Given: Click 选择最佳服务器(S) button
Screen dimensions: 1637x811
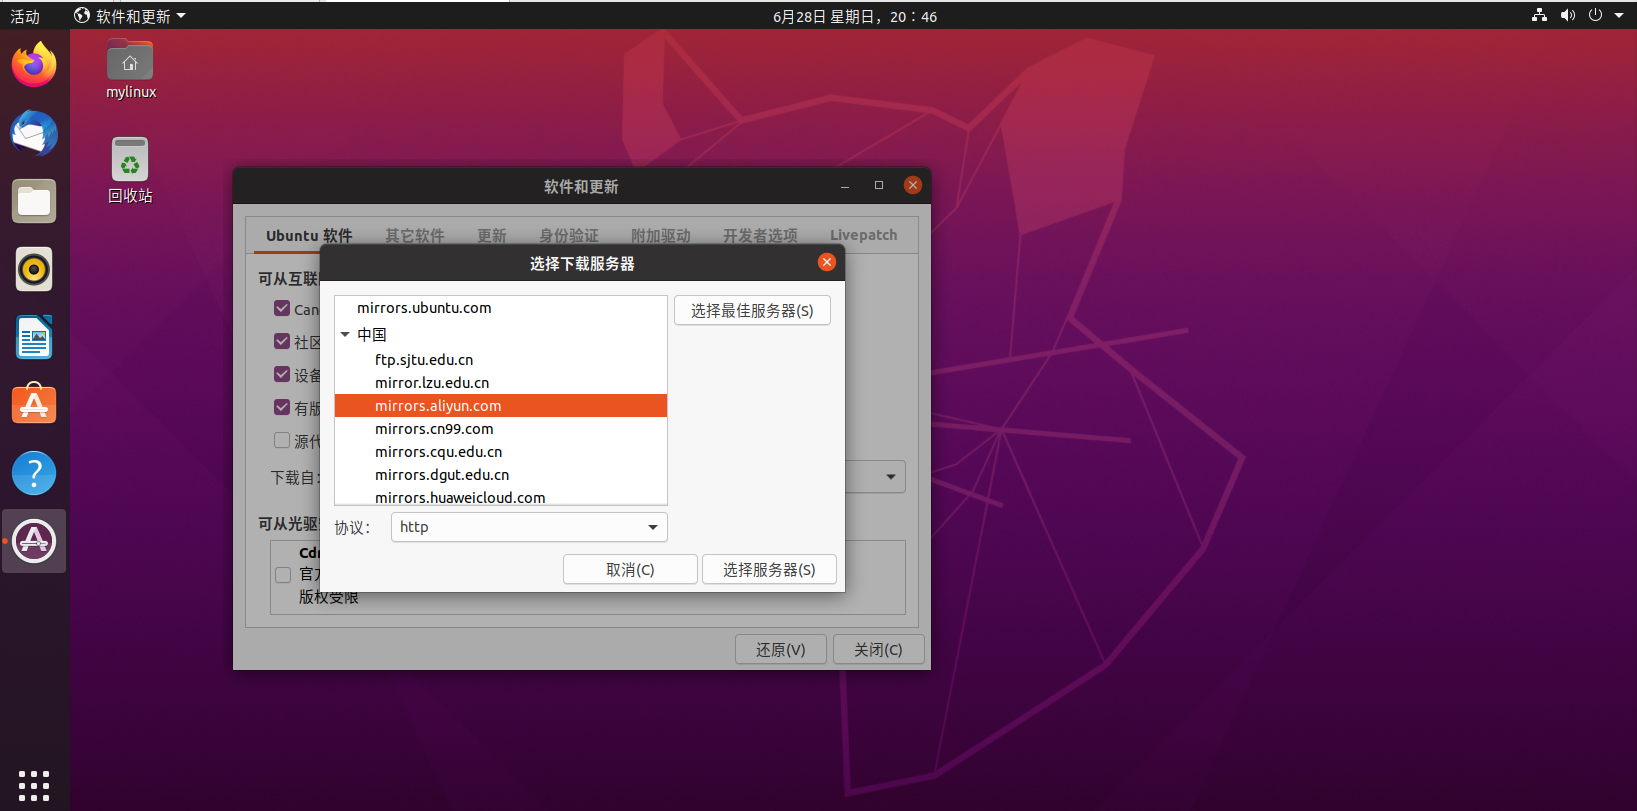Looking at the screenshot, I should 752,310.
